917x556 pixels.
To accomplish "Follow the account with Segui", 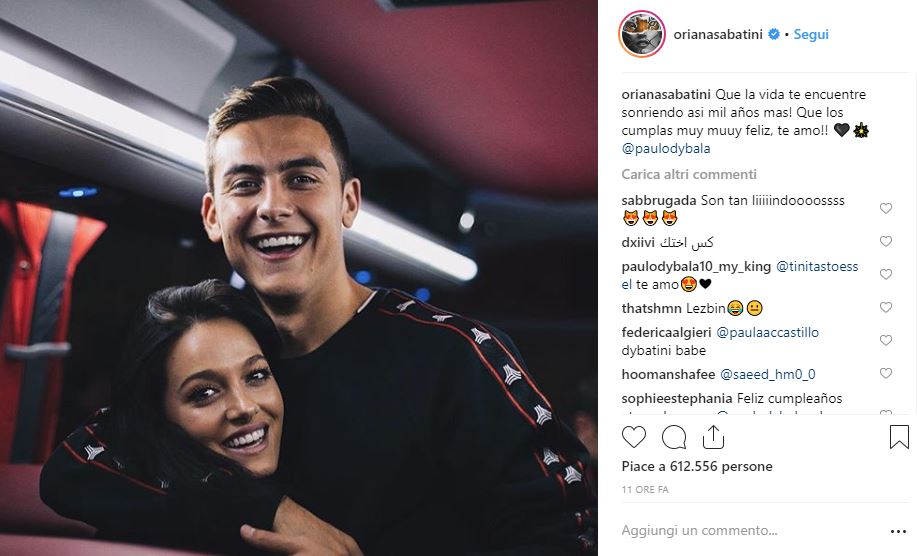I will 811,34.
